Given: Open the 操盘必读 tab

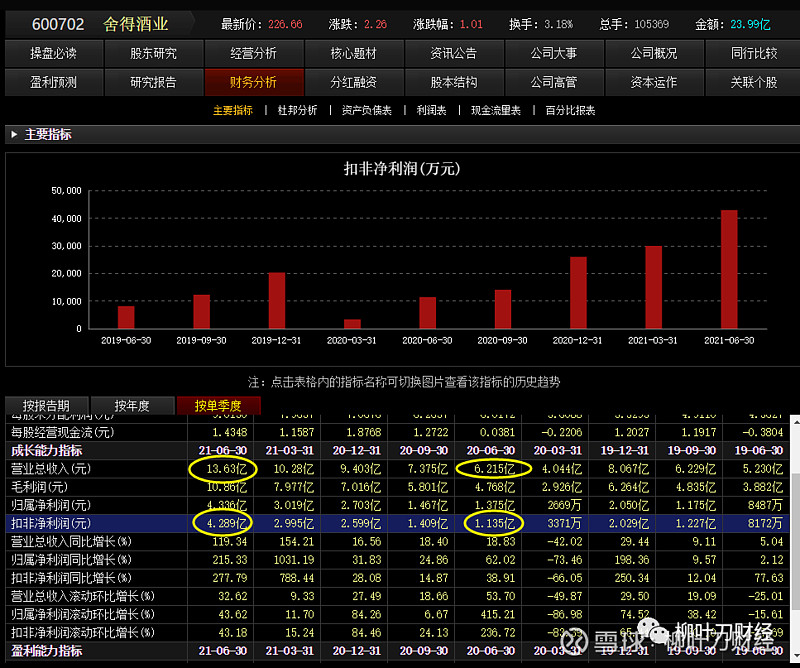Looking at the screenshot, I should pos(54,53).
